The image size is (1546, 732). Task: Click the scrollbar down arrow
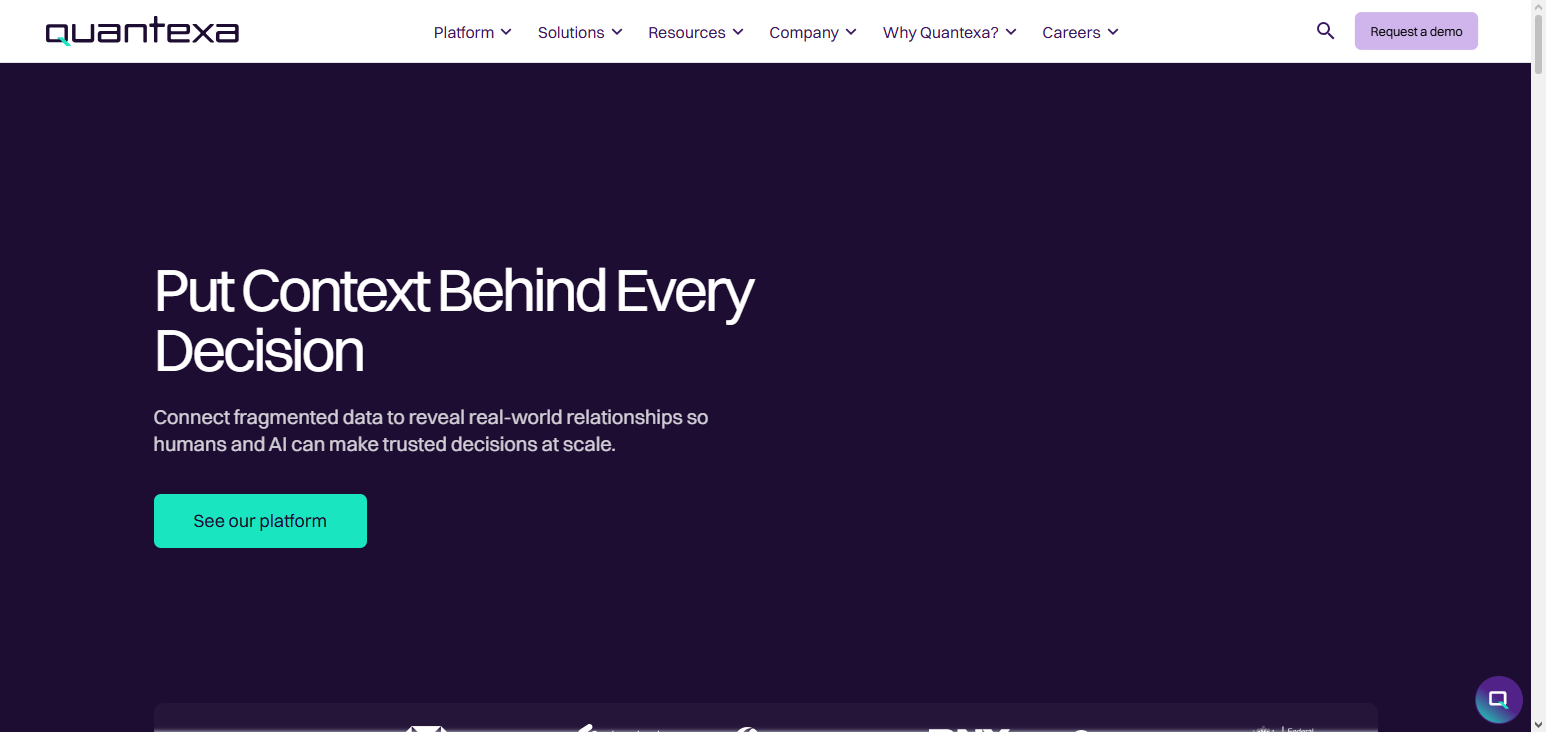point(1538,724)
